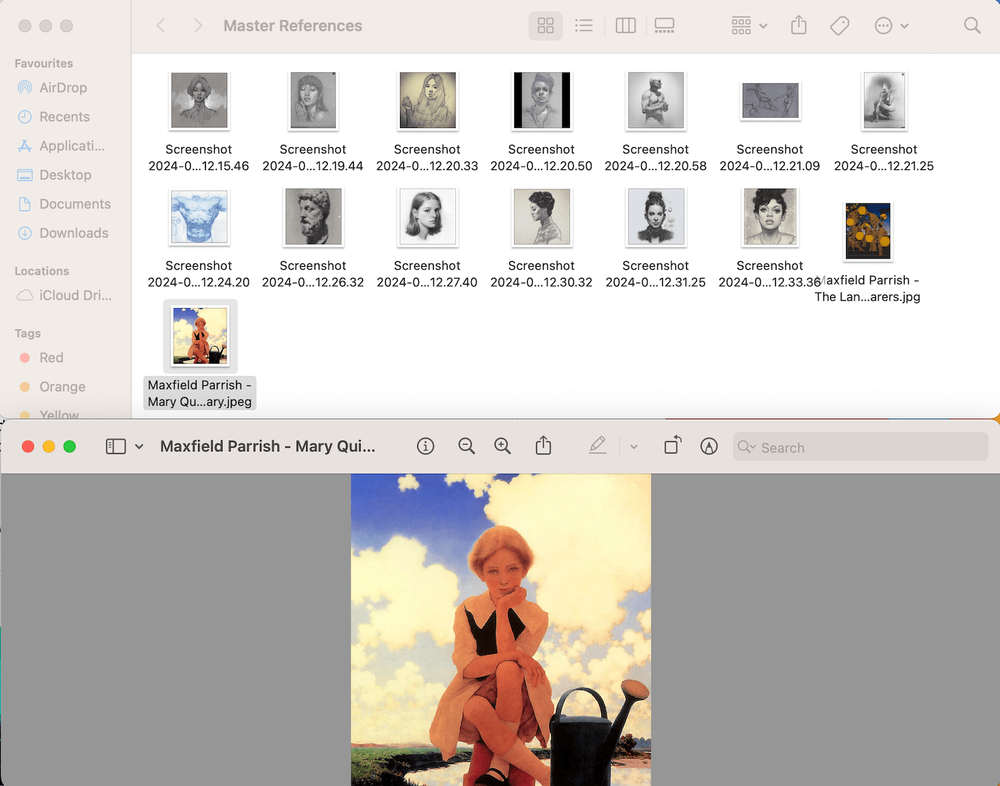Minimize the Preview window

tap(48, 447)
